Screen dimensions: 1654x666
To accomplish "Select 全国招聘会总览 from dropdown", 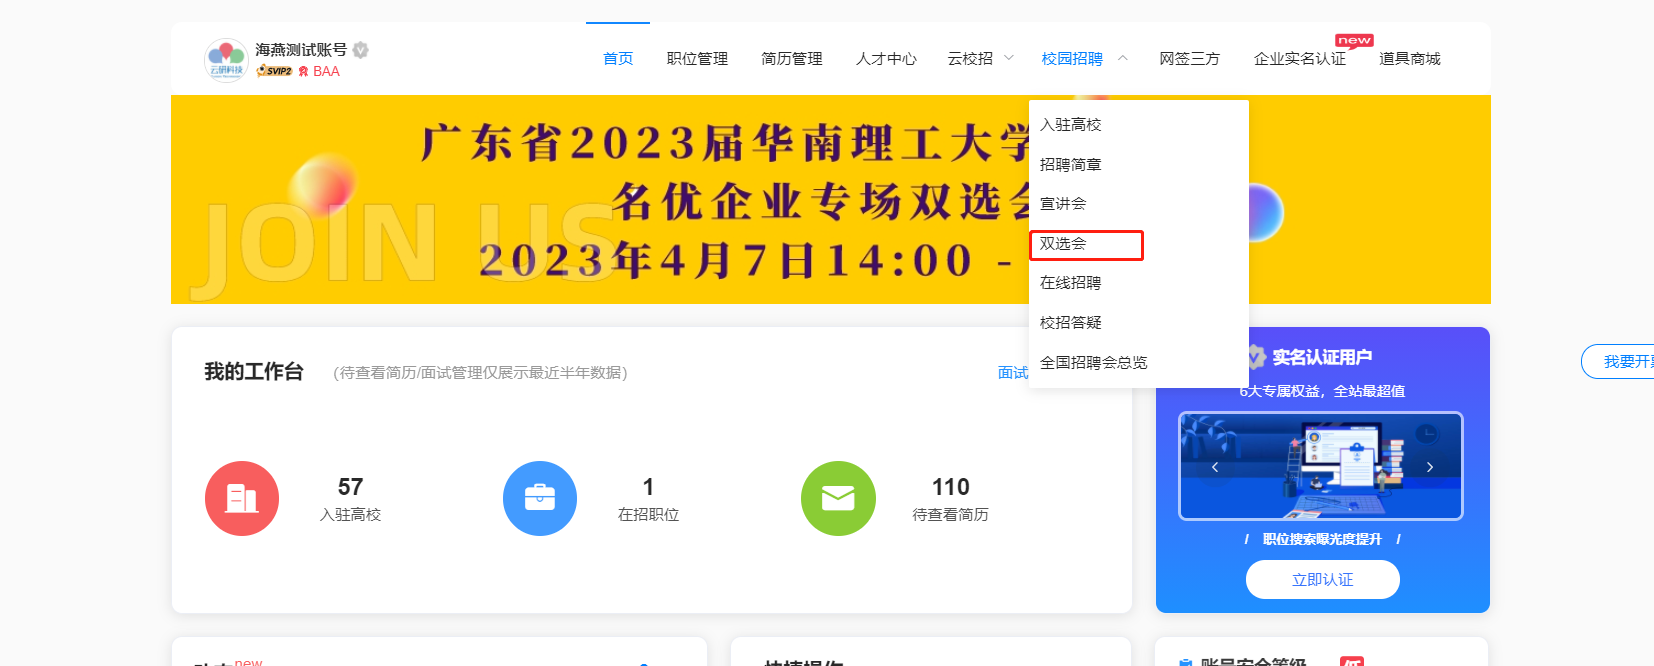I will click(x=1139, y=363).
